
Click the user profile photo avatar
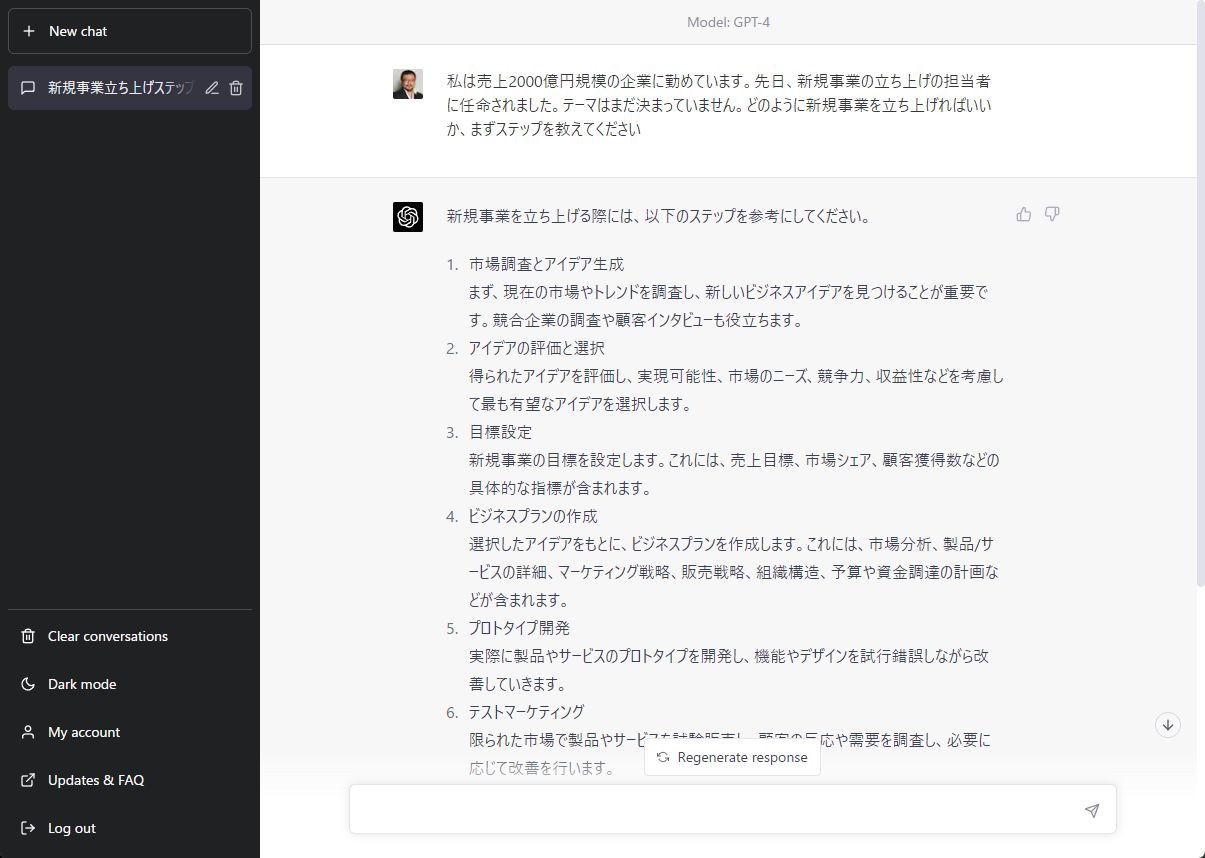tap(408, 84)
